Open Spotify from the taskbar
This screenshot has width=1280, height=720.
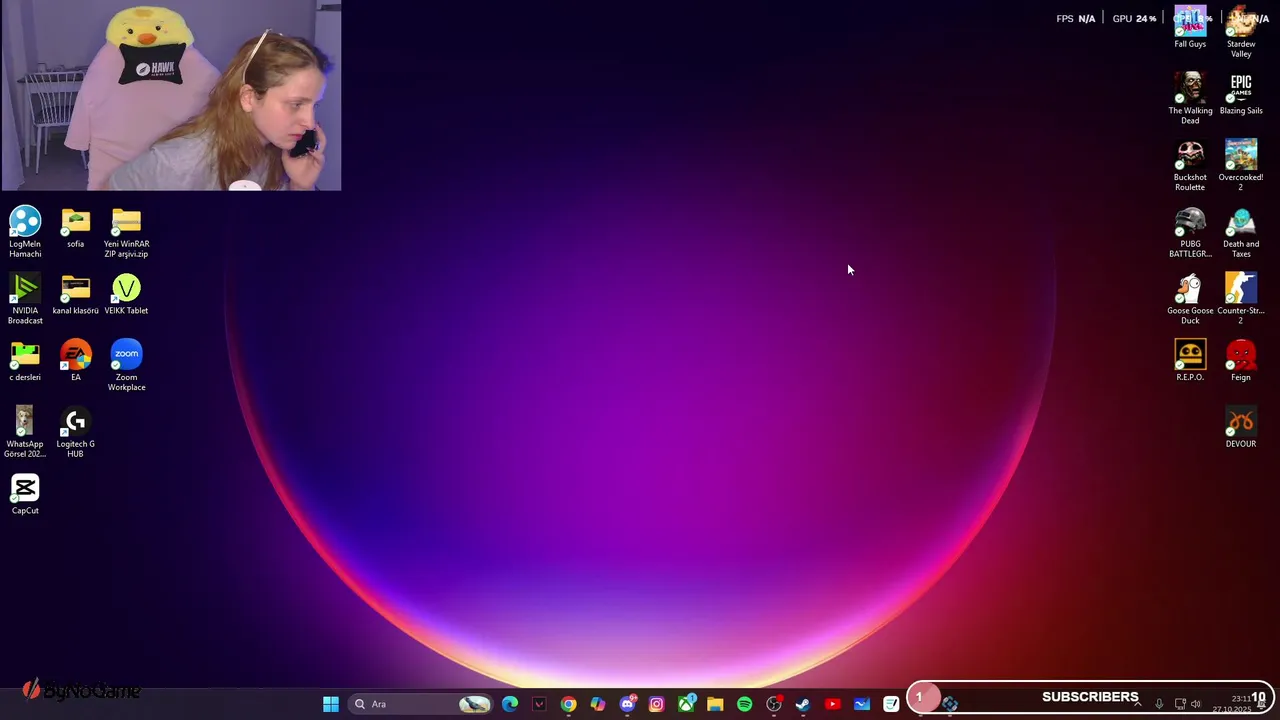click(744, 704)
